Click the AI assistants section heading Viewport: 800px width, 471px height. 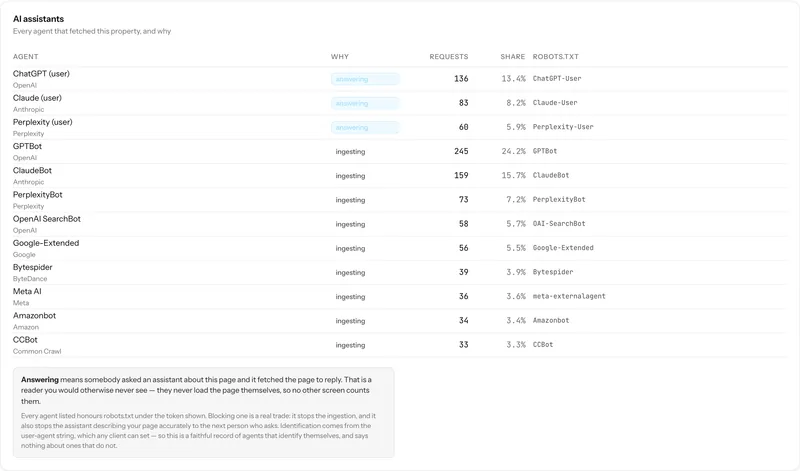tap(38, 19)
